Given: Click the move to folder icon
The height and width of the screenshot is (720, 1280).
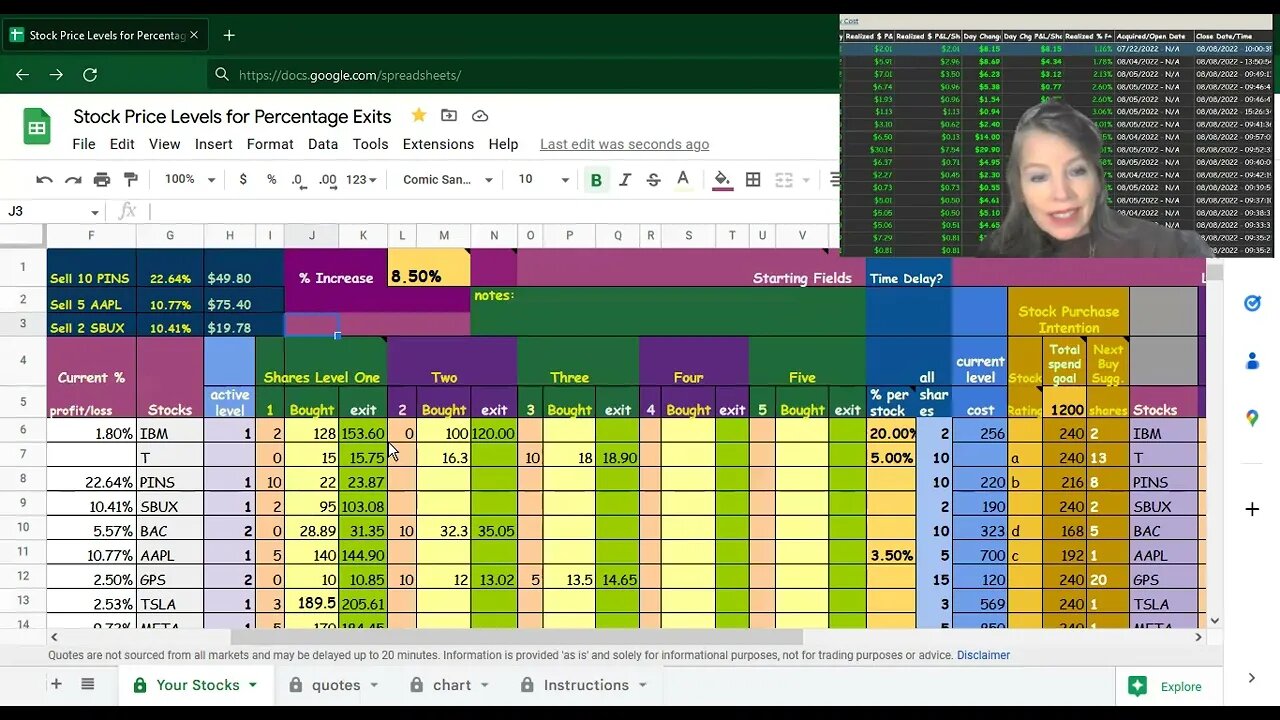Looking at the screenshot, I should click(x=449, y=116).
